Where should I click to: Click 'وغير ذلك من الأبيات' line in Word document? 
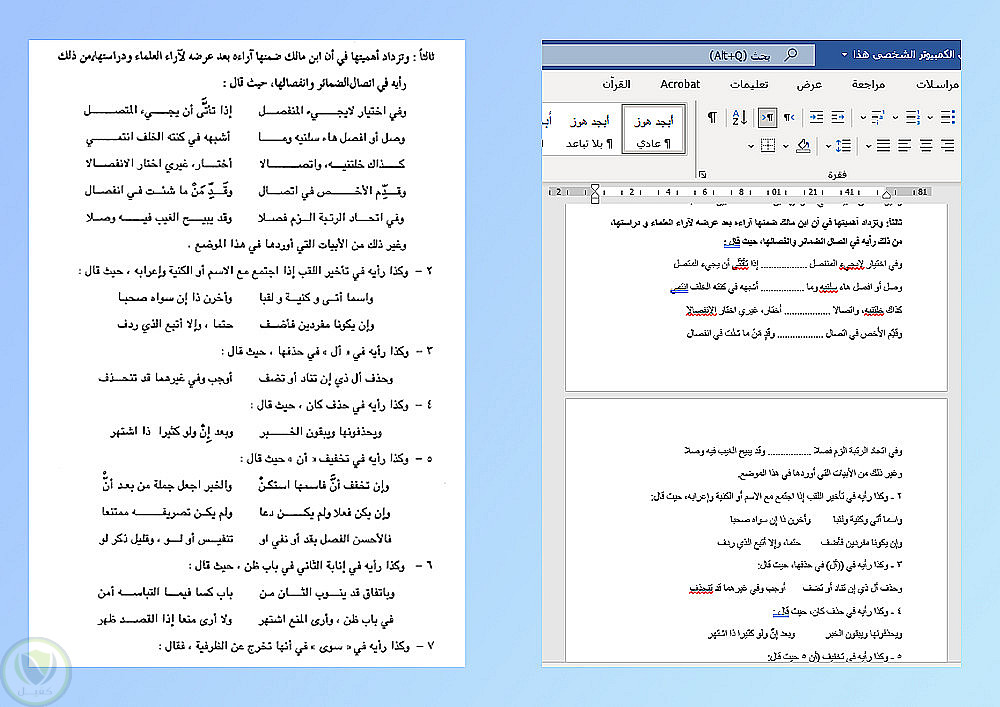[820, 474]
